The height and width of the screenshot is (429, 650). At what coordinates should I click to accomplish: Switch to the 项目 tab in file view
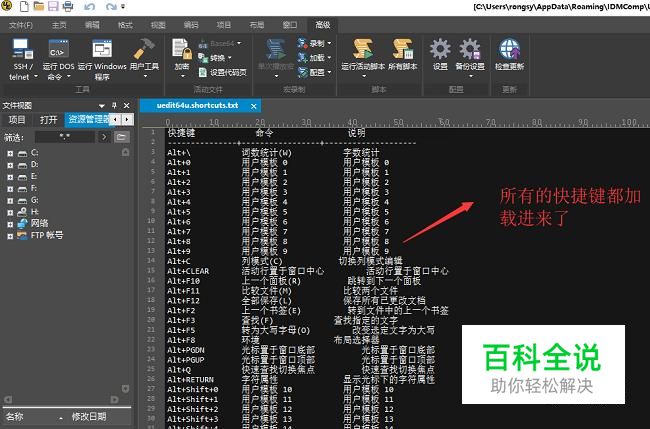(17, 120)
